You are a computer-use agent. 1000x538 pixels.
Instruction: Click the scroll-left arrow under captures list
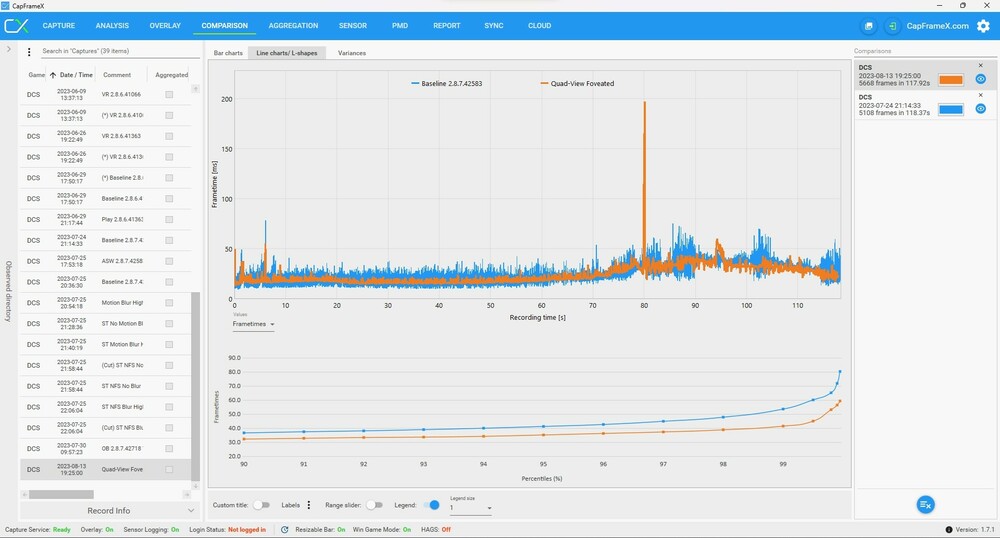pos(24,495)
